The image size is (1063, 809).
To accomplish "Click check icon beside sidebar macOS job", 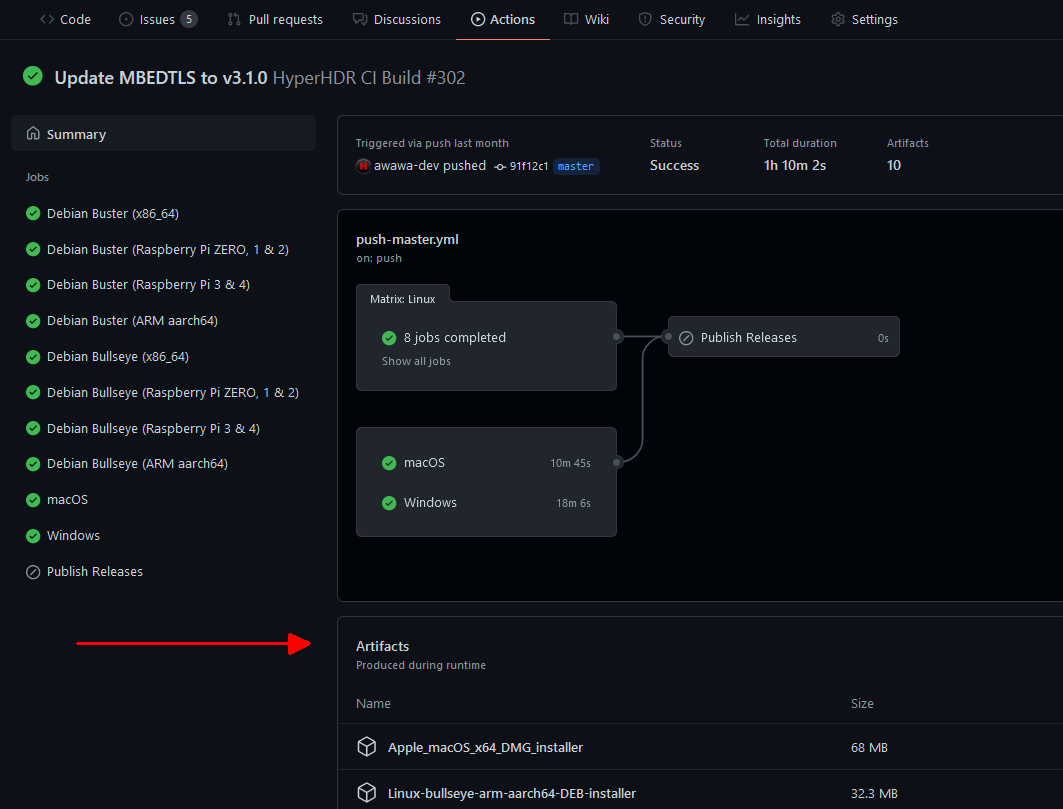I will (x=33, y=500).
